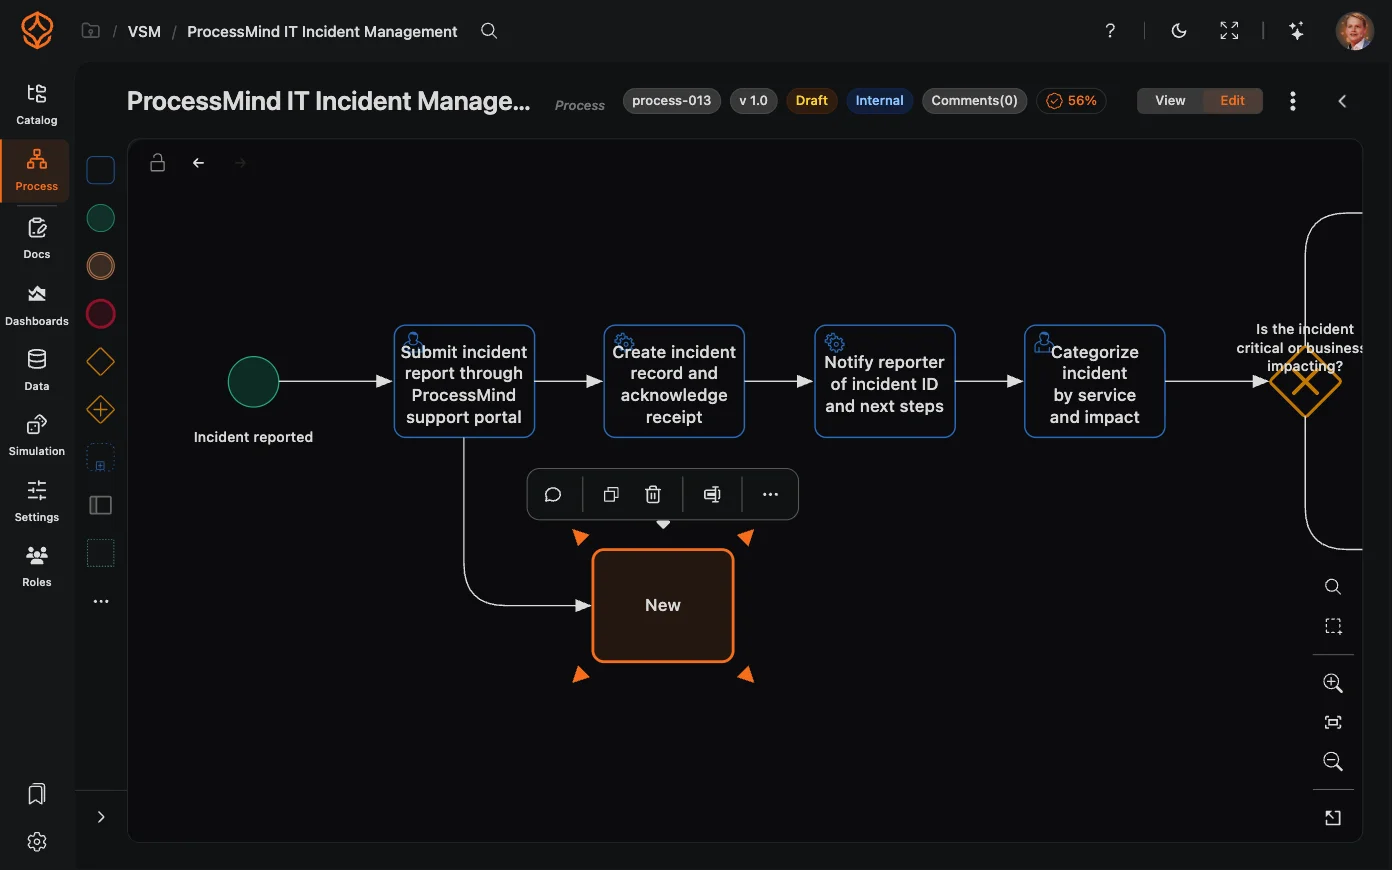1392x870 pixels.
Task: Expand the left sidebar chevron
Action: pyautogui.click(x=101, y=817)
